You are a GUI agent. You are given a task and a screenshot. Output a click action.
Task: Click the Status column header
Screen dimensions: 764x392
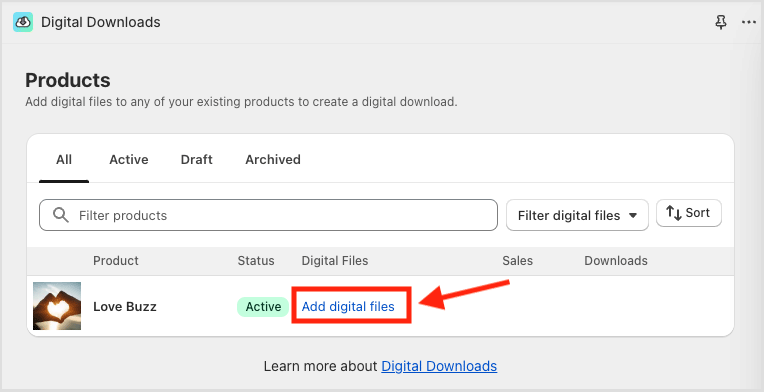click(x=256, y=261)
